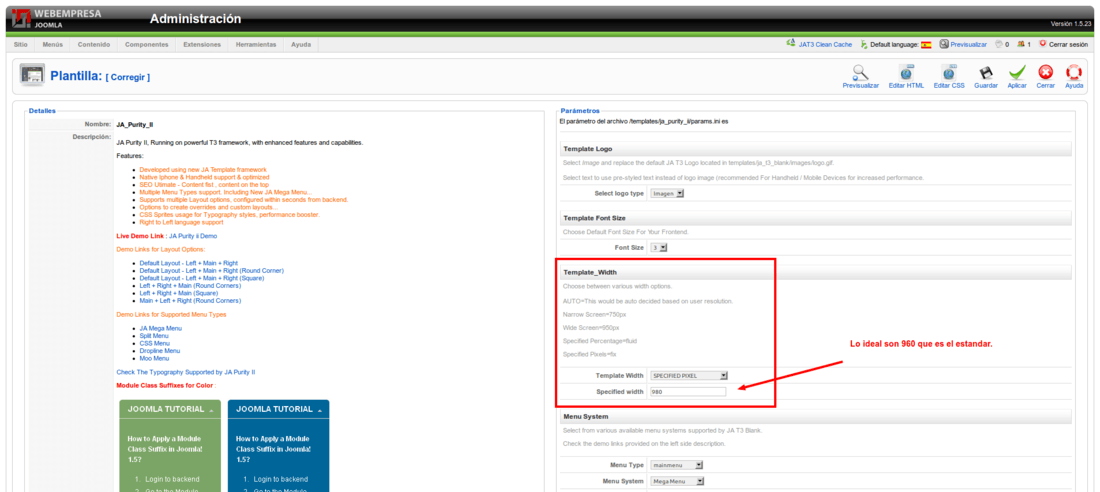1100x492 pixels.
Task: Click the Right to Left language support feature
Action: pyautogui.click(x=181, y=222)
